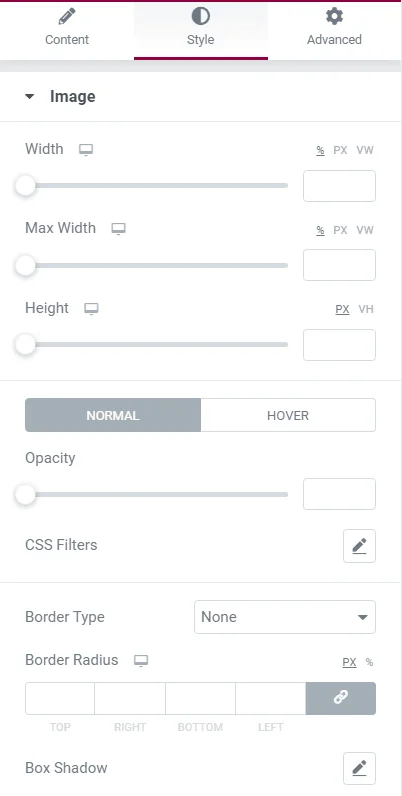
Task: Switch to the Style tab
Action: (200, 29)
